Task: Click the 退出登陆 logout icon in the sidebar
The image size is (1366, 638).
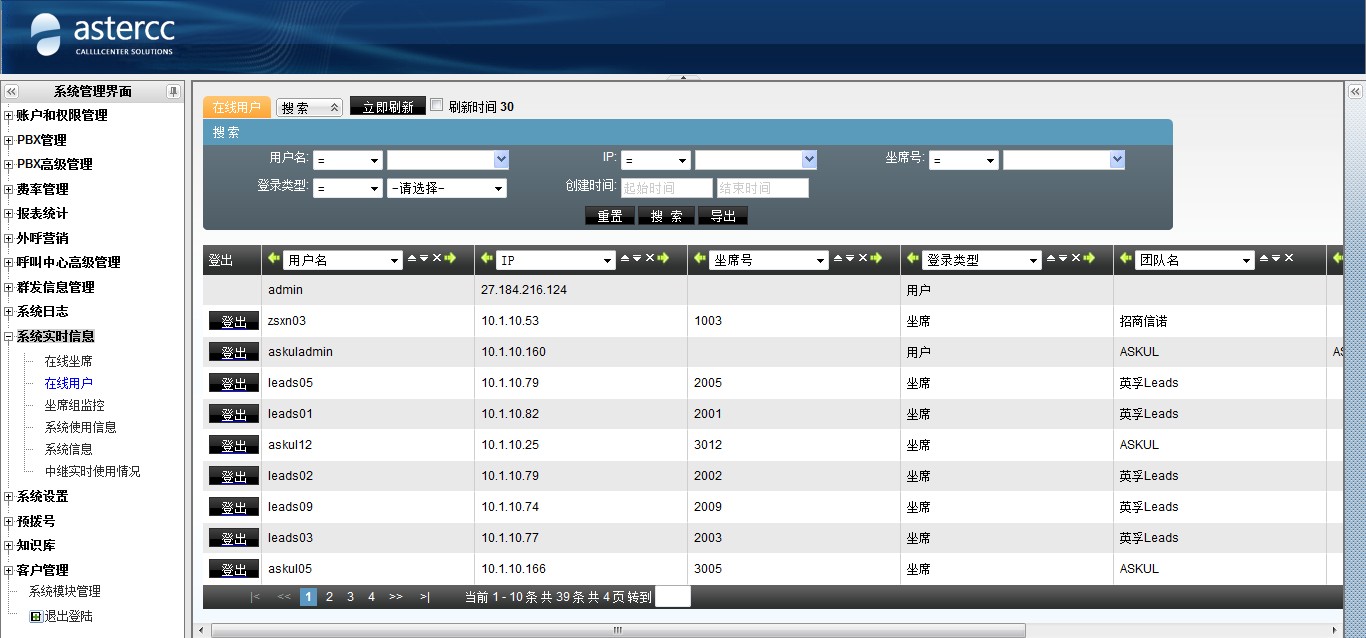Action: point(36,617)
